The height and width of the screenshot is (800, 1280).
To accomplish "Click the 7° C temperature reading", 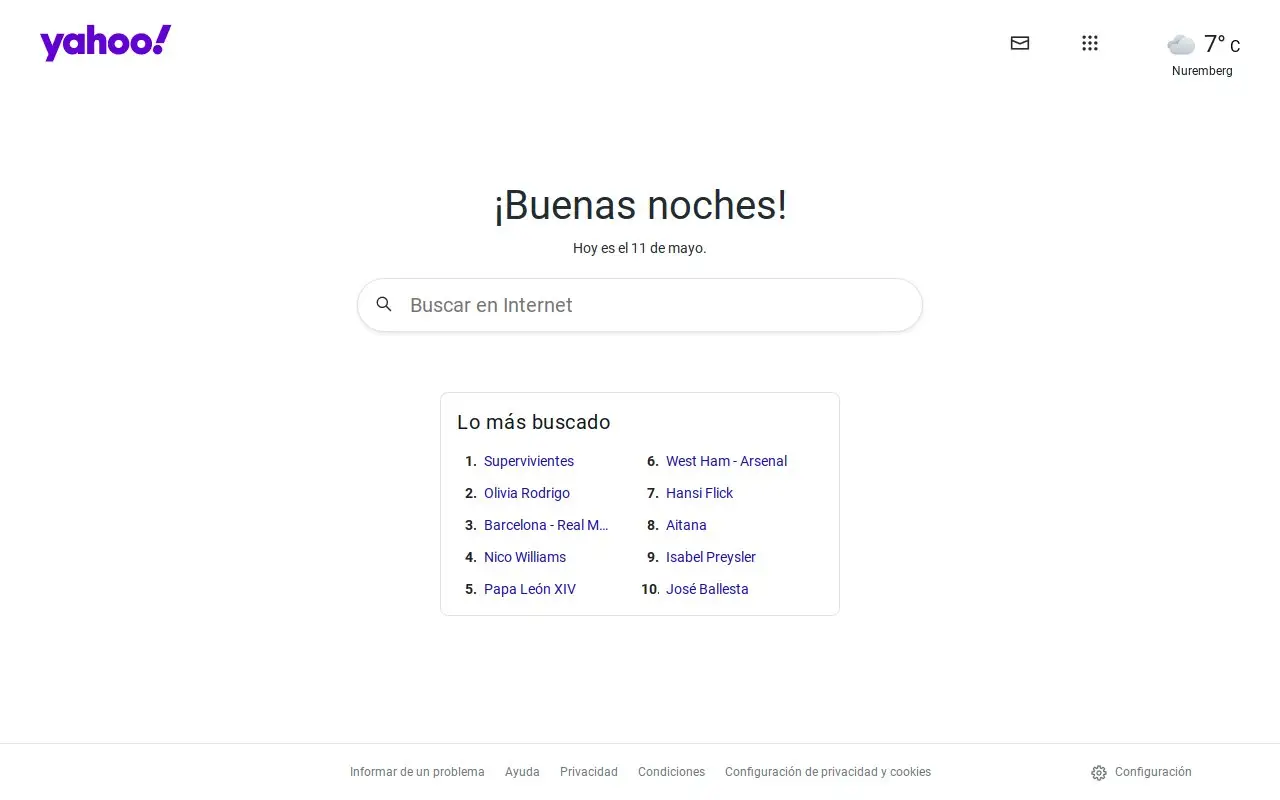I will pos(1222,44).
